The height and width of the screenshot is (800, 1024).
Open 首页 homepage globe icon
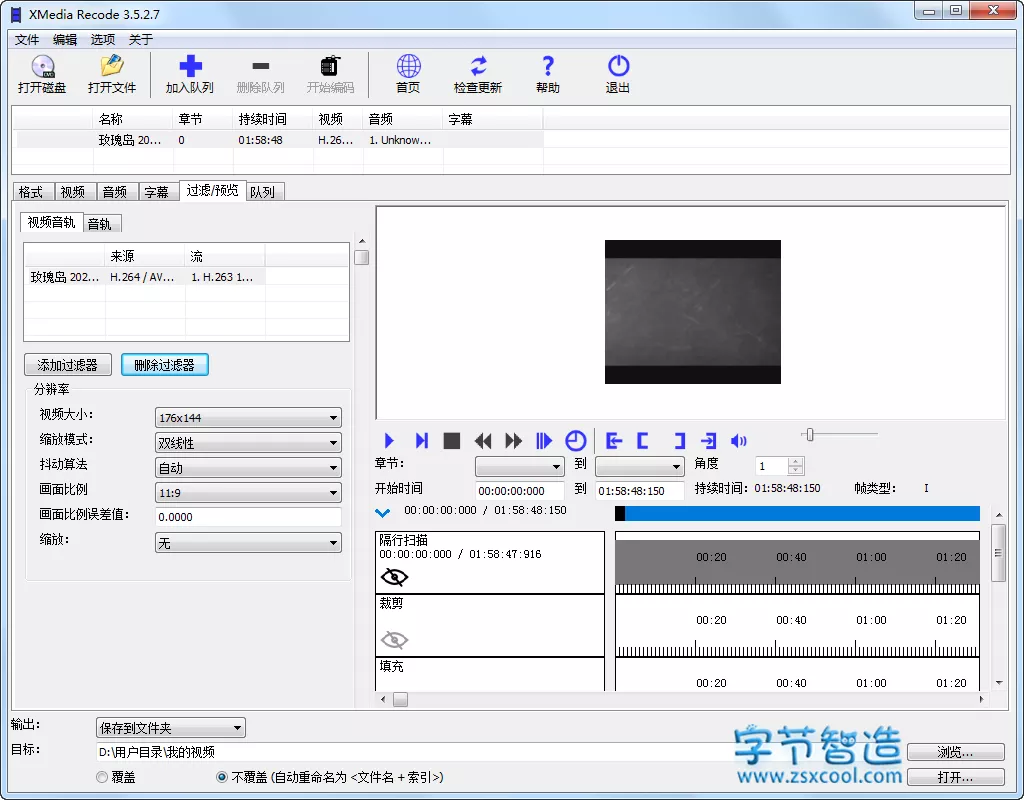point(408,74)
